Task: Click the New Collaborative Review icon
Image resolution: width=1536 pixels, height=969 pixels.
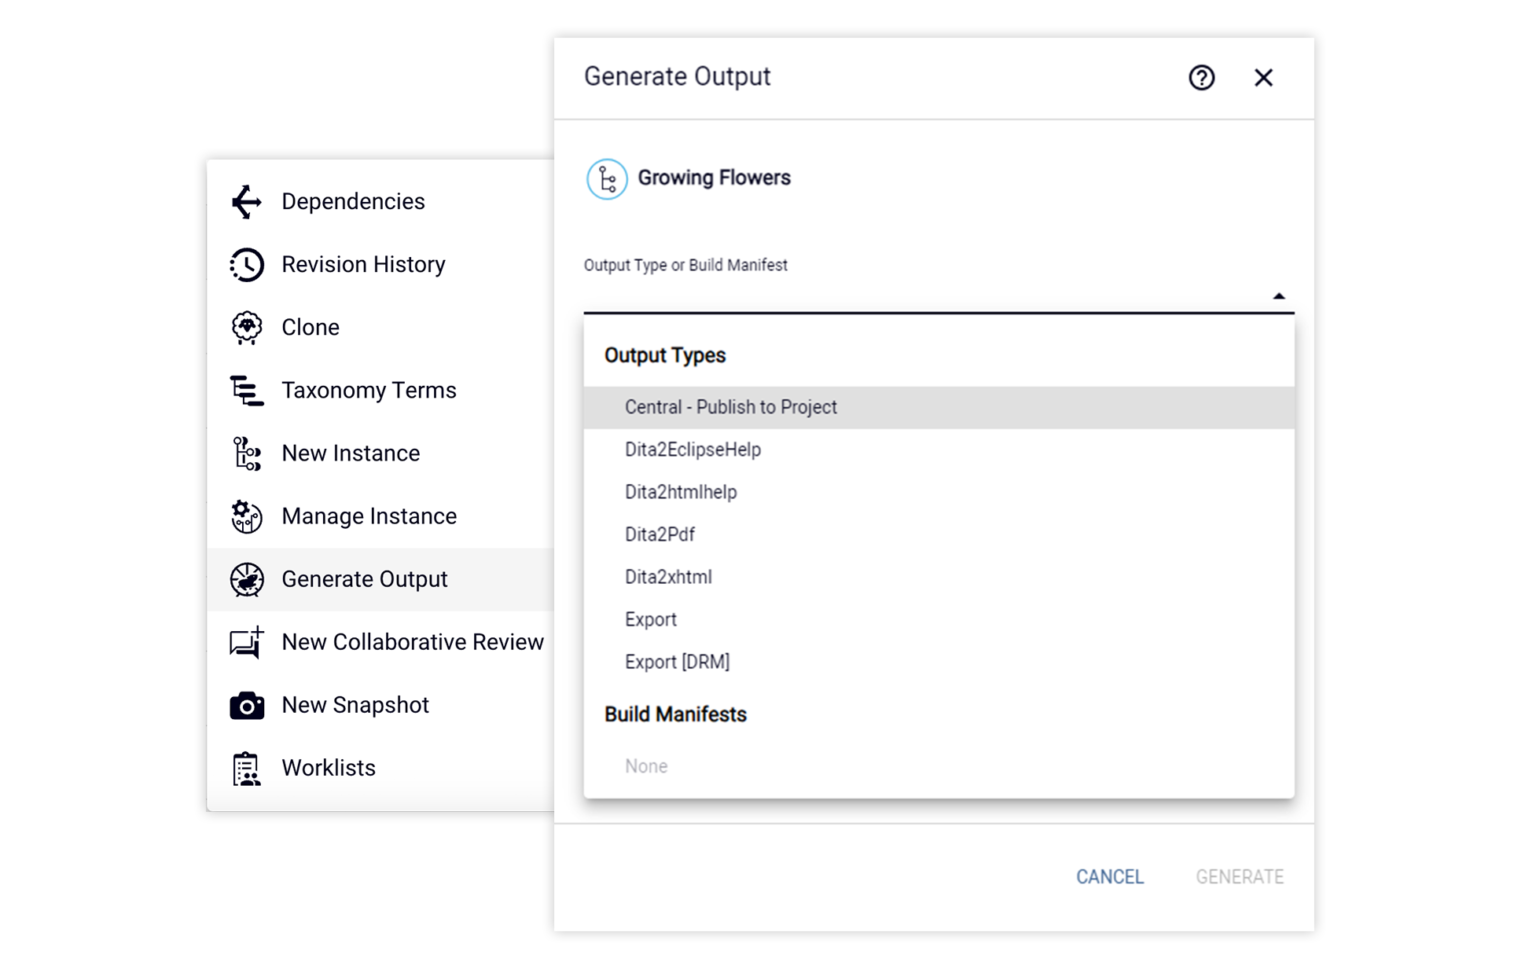Action: 246,643
